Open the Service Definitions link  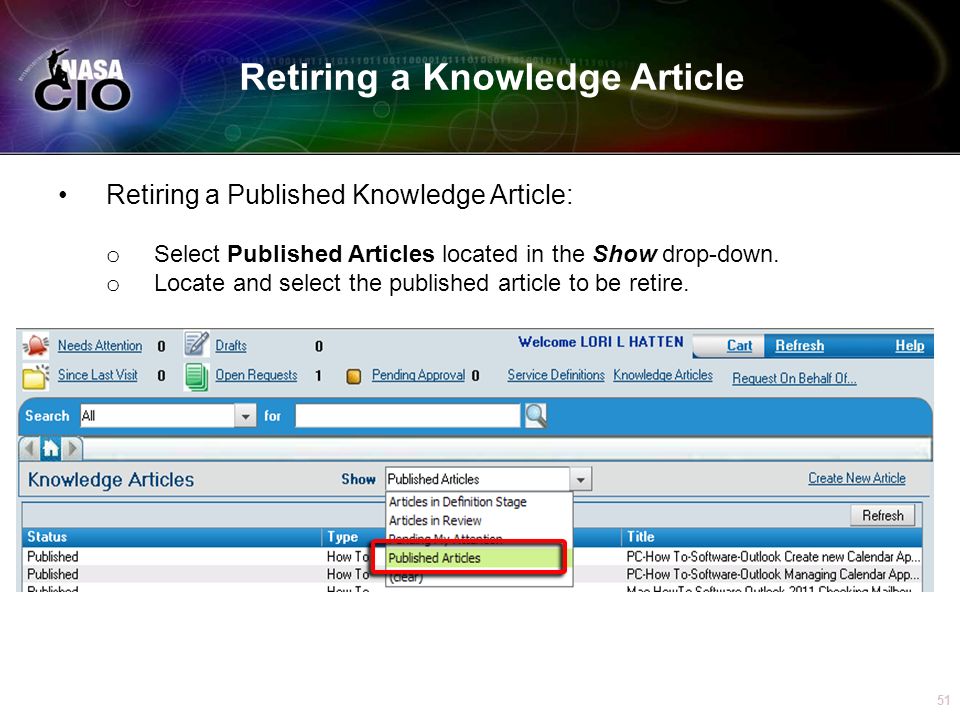click(x=556, y=375)
